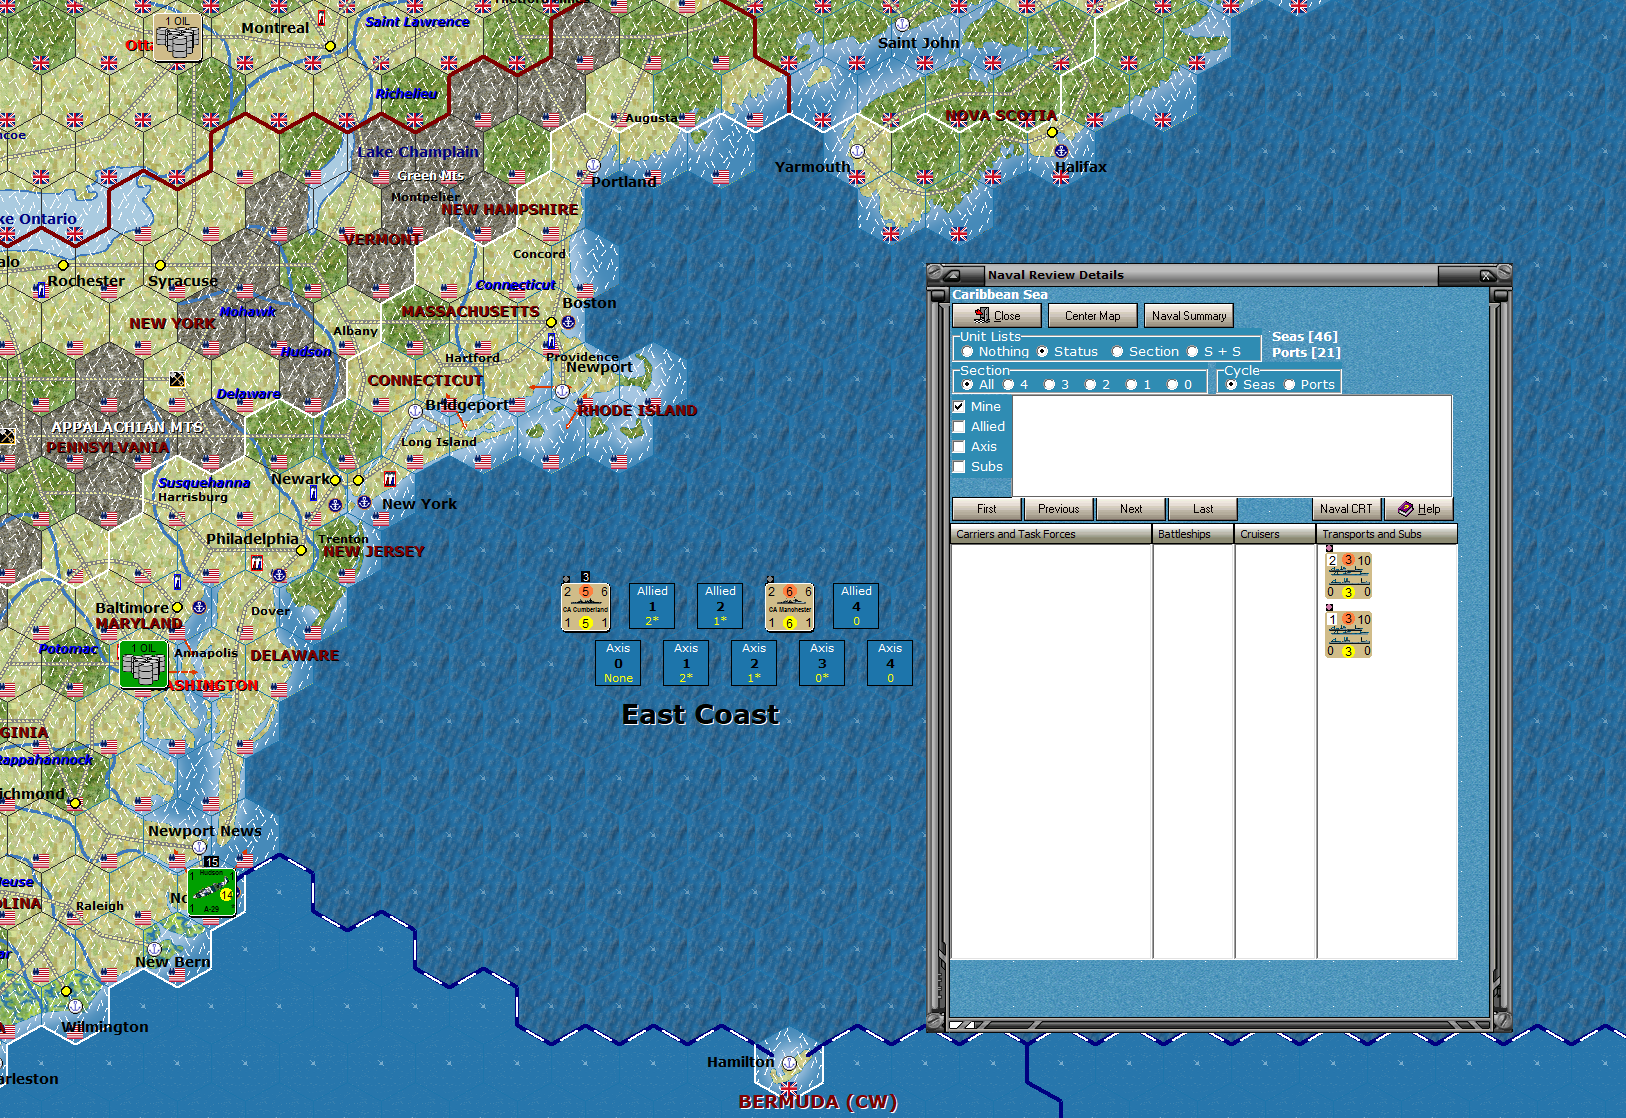Choose section 2 radio button
Screen dimensions: 1626x1118
[1098, 385]
